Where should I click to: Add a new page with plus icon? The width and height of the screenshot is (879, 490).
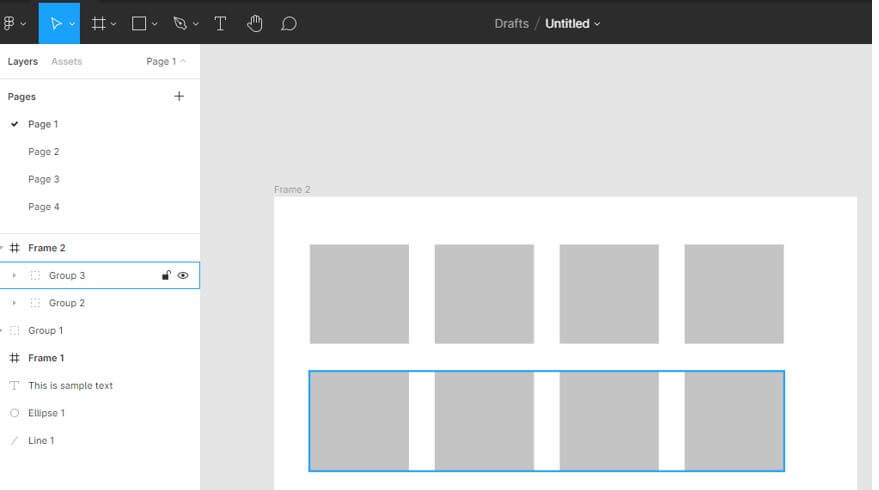pos(179,96)
